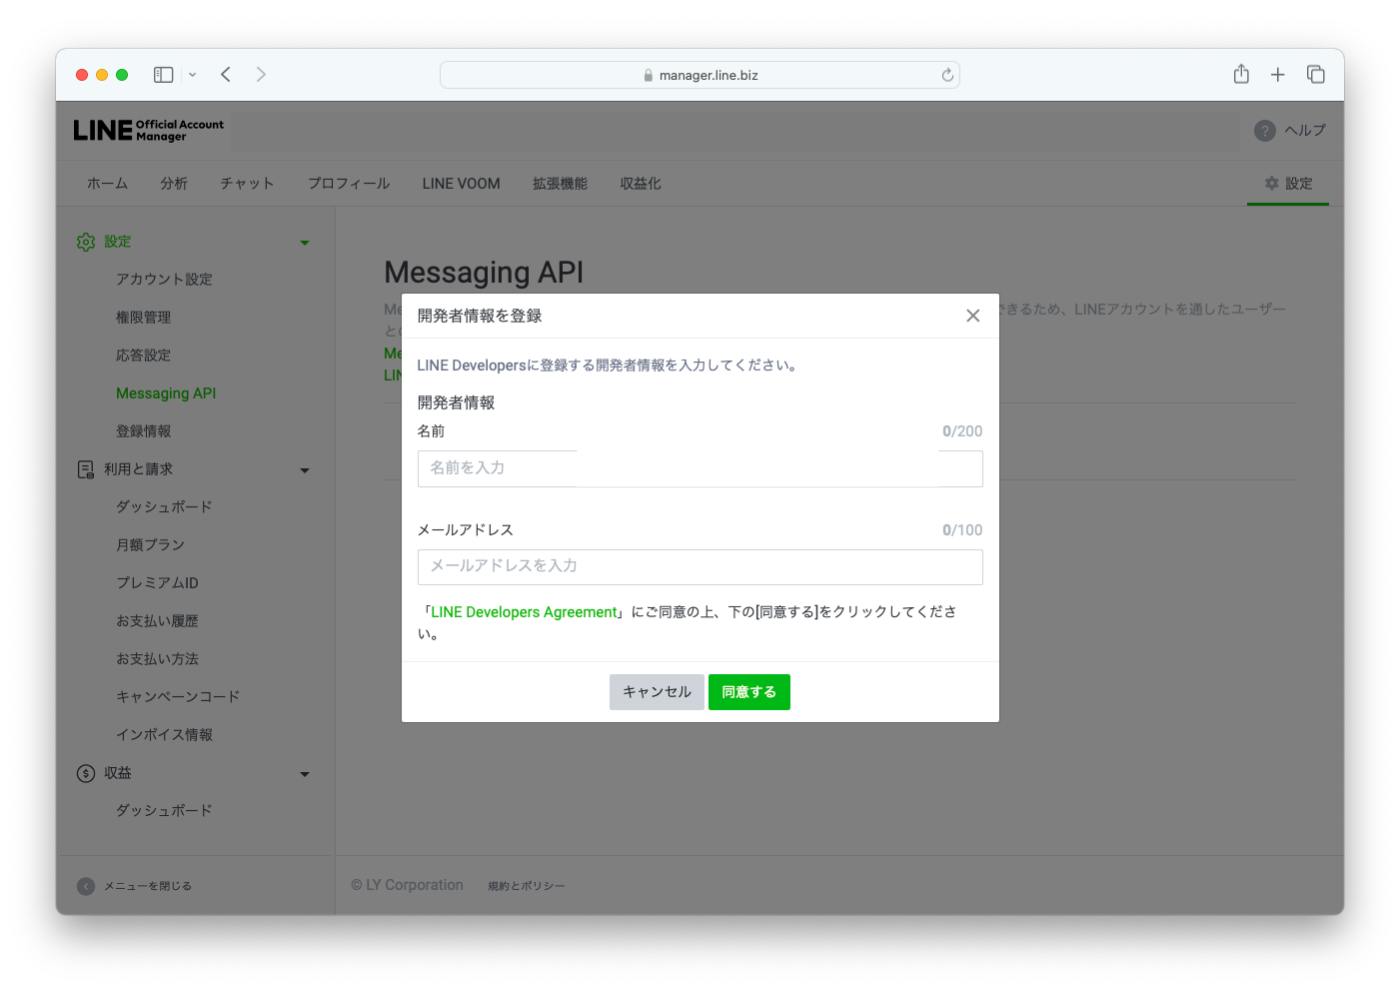Screen dimensions: 1400x1000
Task: Click the email address input field
Action: pyautogui.click(x=700, y=567)
